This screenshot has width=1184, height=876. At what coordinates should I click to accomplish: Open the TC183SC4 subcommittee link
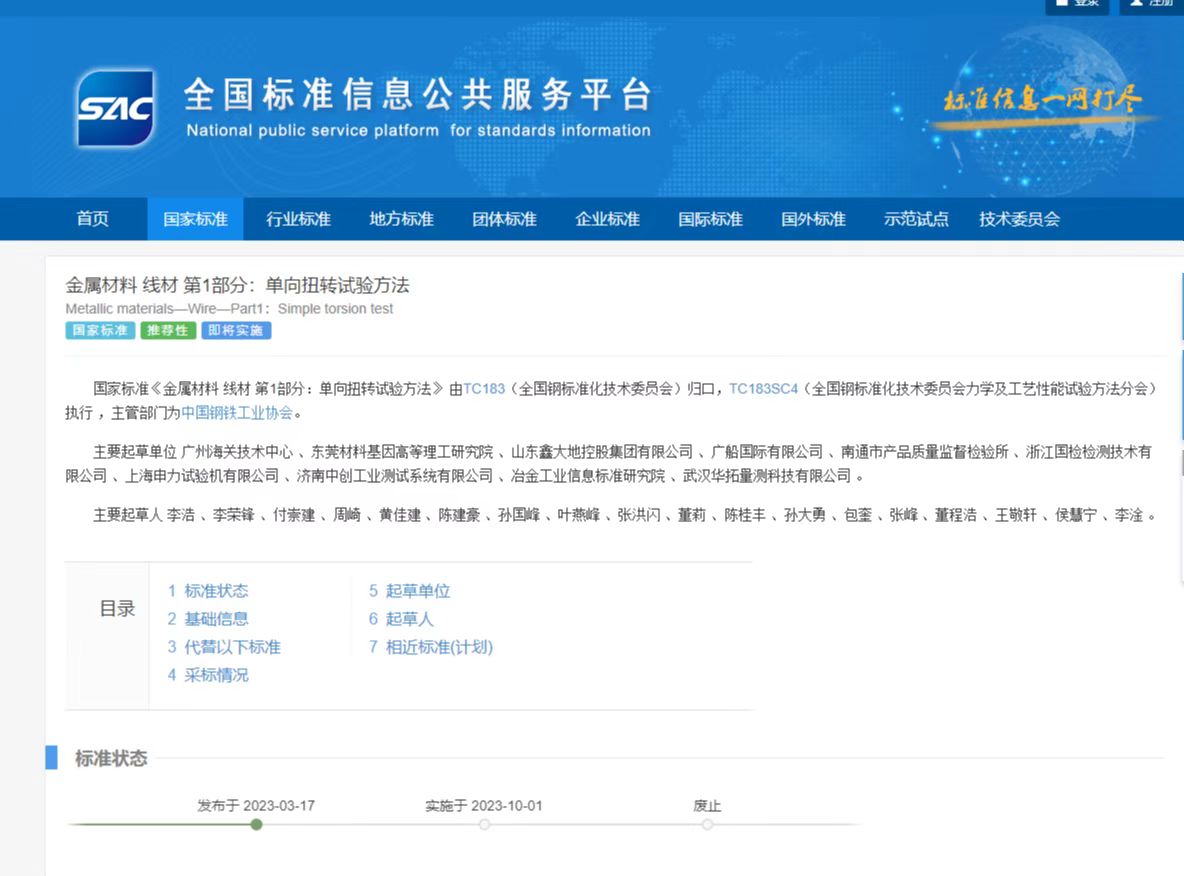(x=763, y=389)
